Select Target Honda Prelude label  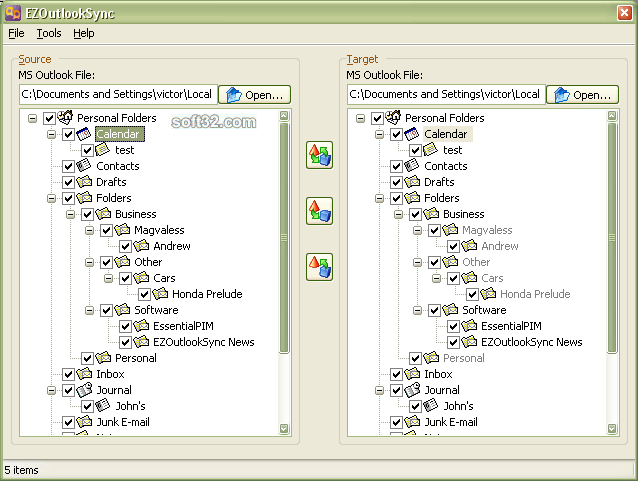tap(535, 294)
